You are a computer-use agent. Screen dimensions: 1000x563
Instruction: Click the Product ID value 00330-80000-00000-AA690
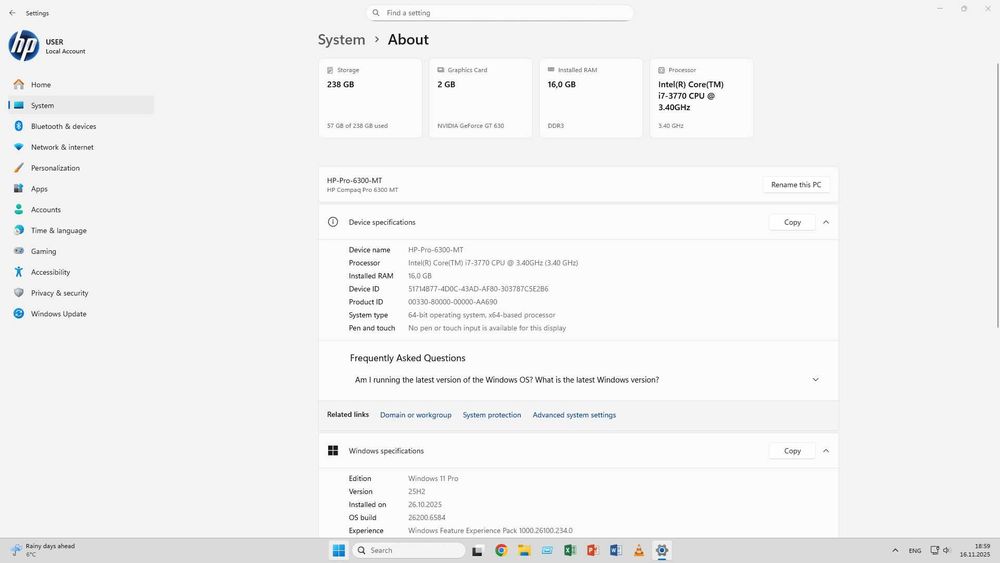453,302
